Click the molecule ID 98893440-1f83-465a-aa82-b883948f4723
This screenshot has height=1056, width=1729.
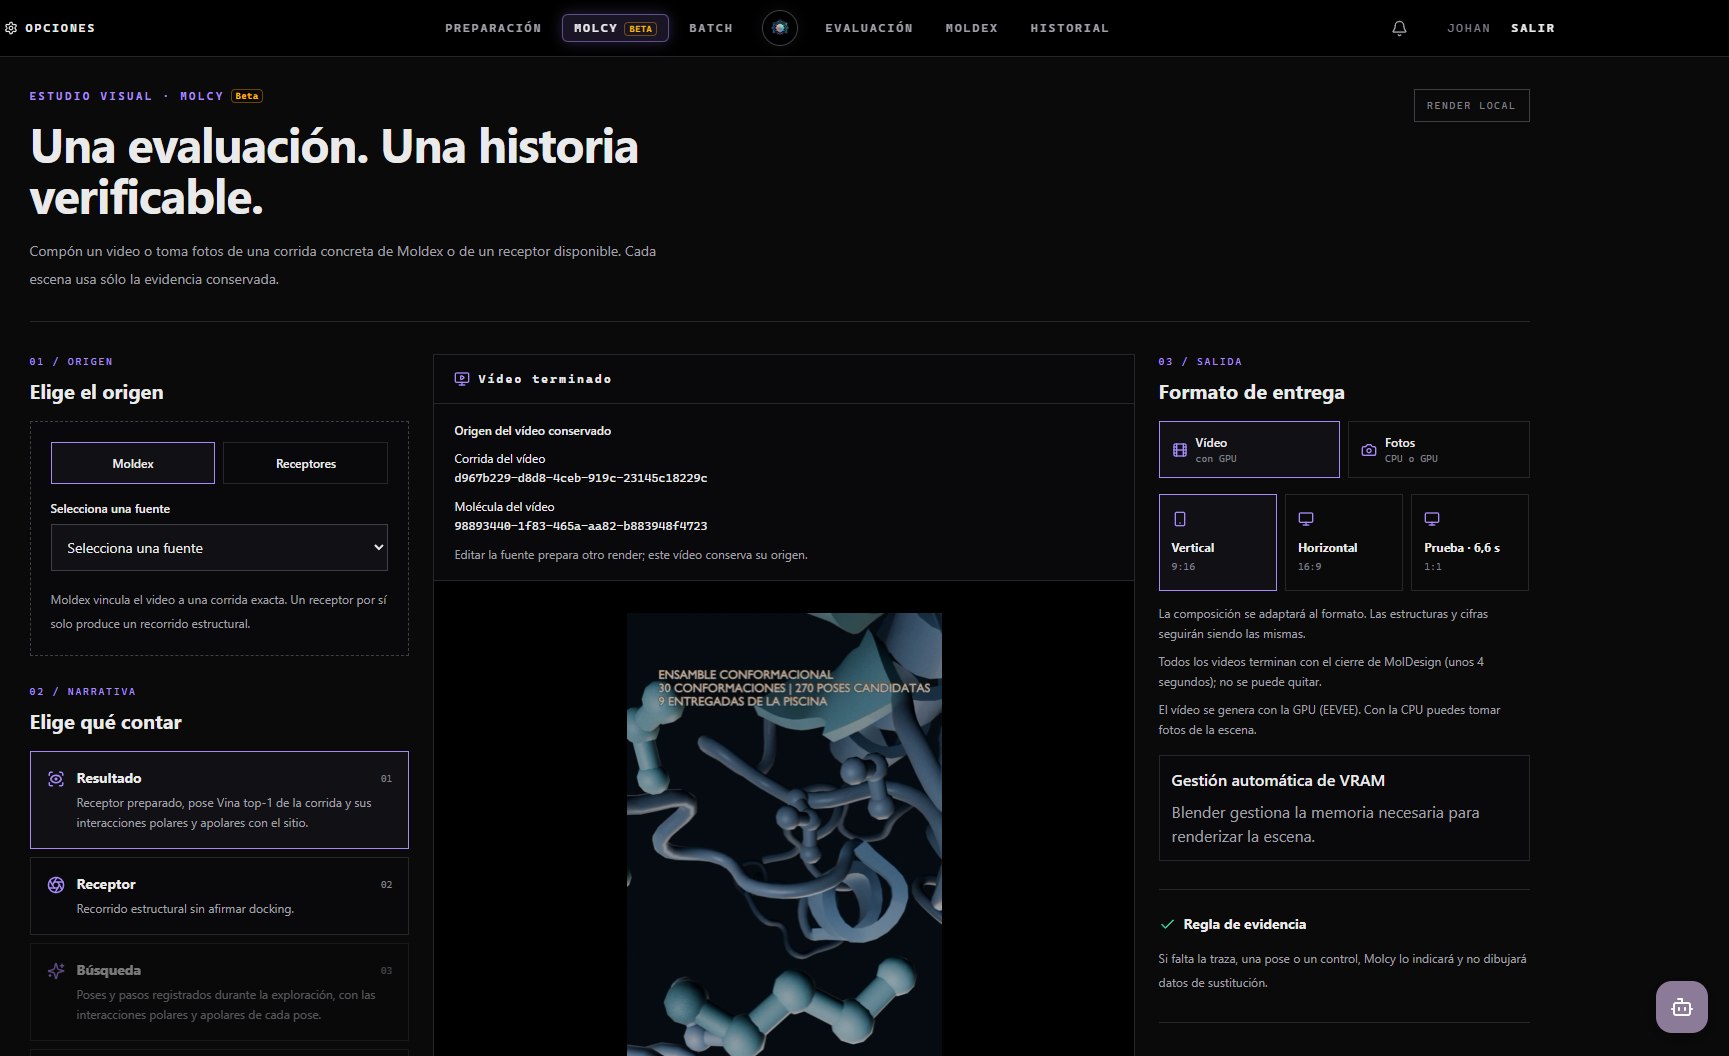[581, 526]
